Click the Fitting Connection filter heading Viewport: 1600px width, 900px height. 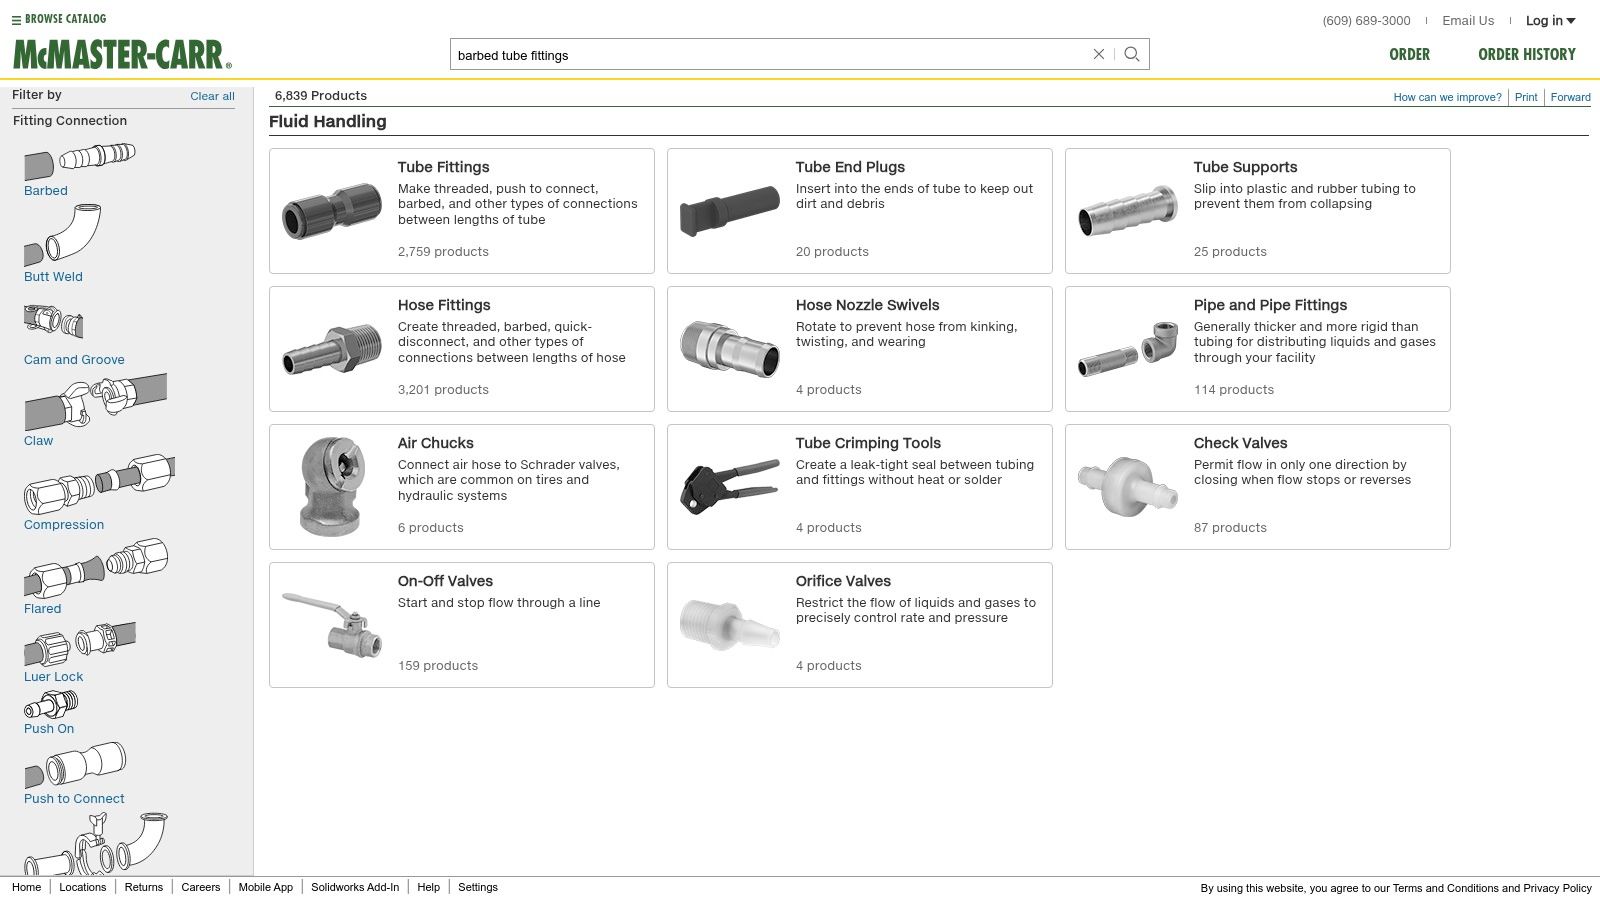point(70,120)
